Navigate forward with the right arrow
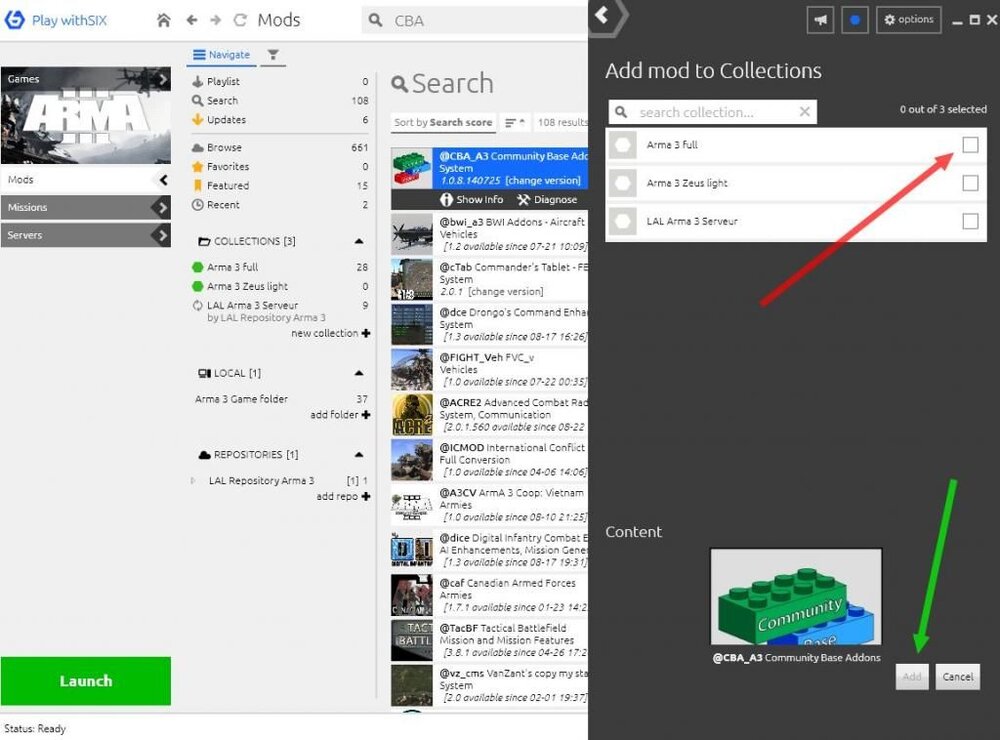Viewport: 1000px width, 740px height. tap(216, 20)
